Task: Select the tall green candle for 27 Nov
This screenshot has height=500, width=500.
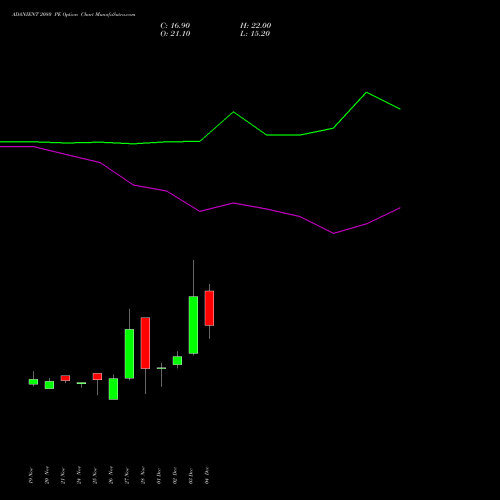Action: pyautogui.click(x=129, y=354)
